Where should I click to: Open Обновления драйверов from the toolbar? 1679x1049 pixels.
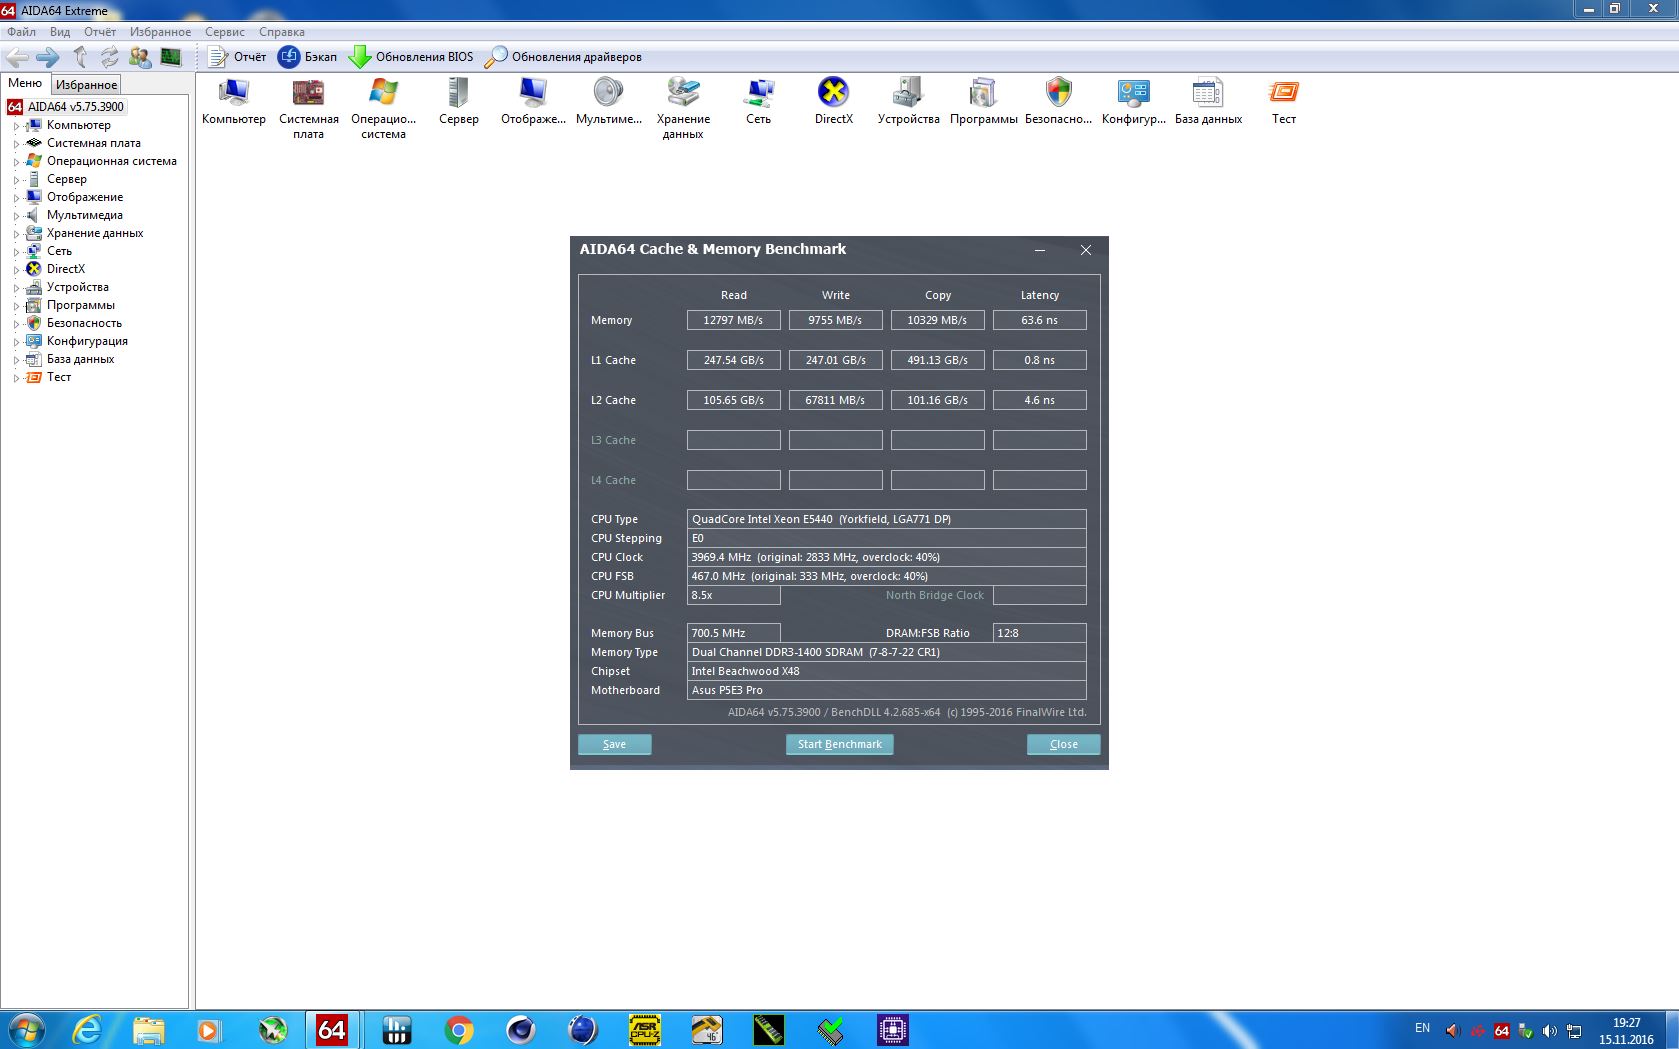(x=563, y=57)
